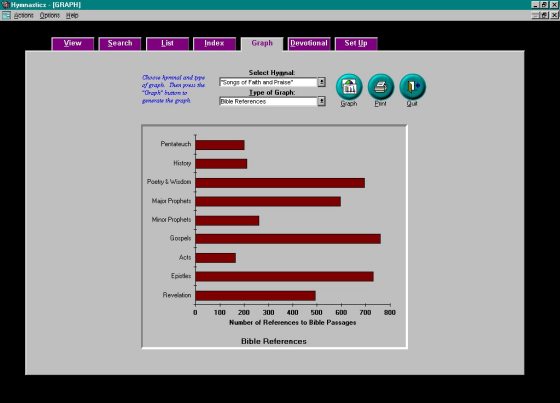Click the "Select Hymnal:" label

[272, 73]
